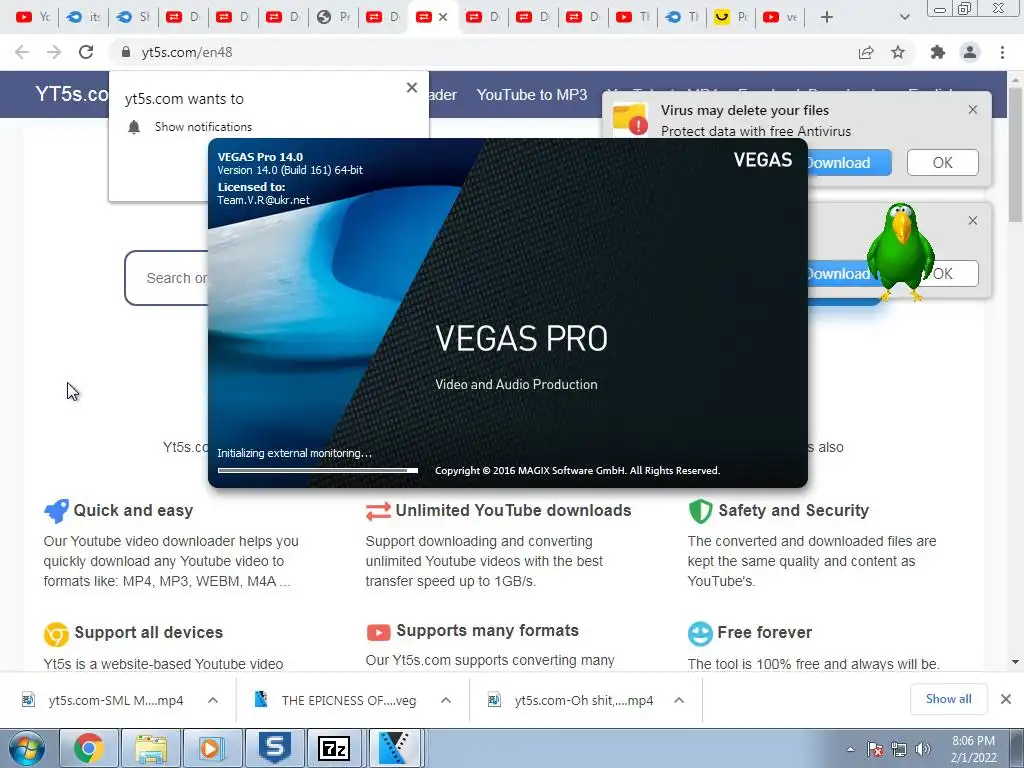Open a new tab with plus button
Viewport: 1024px width, 768px height.
827,18
